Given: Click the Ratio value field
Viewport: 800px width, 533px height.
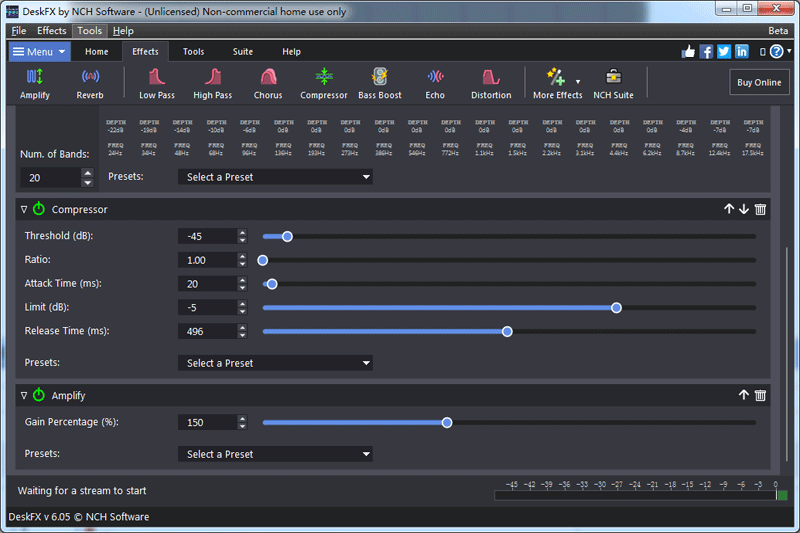Looking at the screenshot, I should (x=208, y=260).
